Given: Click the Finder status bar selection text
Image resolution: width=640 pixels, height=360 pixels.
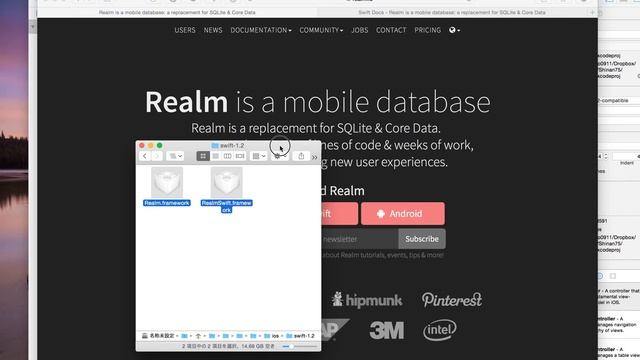Looking at the screenshot, I should tap(228, 347).
